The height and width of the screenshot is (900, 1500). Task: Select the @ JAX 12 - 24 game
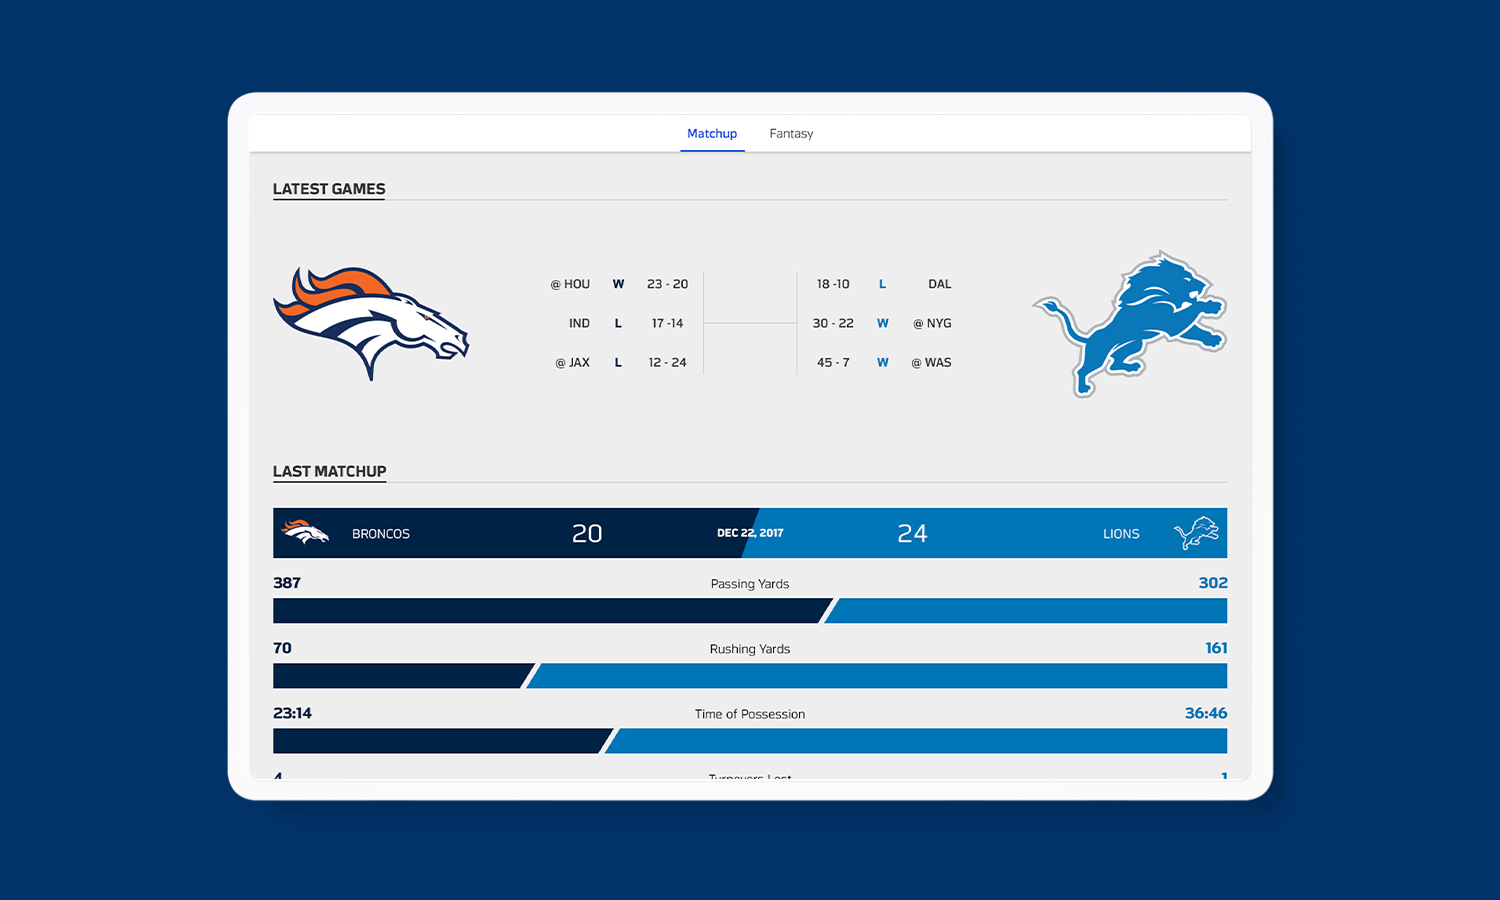click(621, 362)
